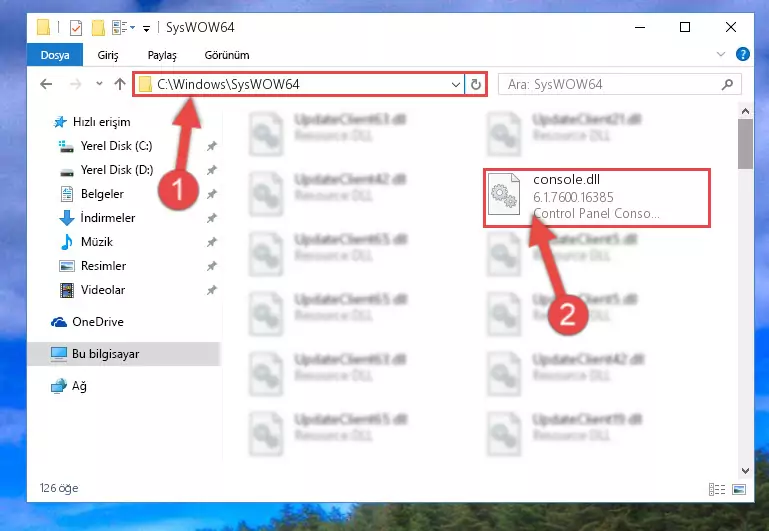Open Müzik in the sidebar
Screen dimensions: 769x531
[86, 242]
